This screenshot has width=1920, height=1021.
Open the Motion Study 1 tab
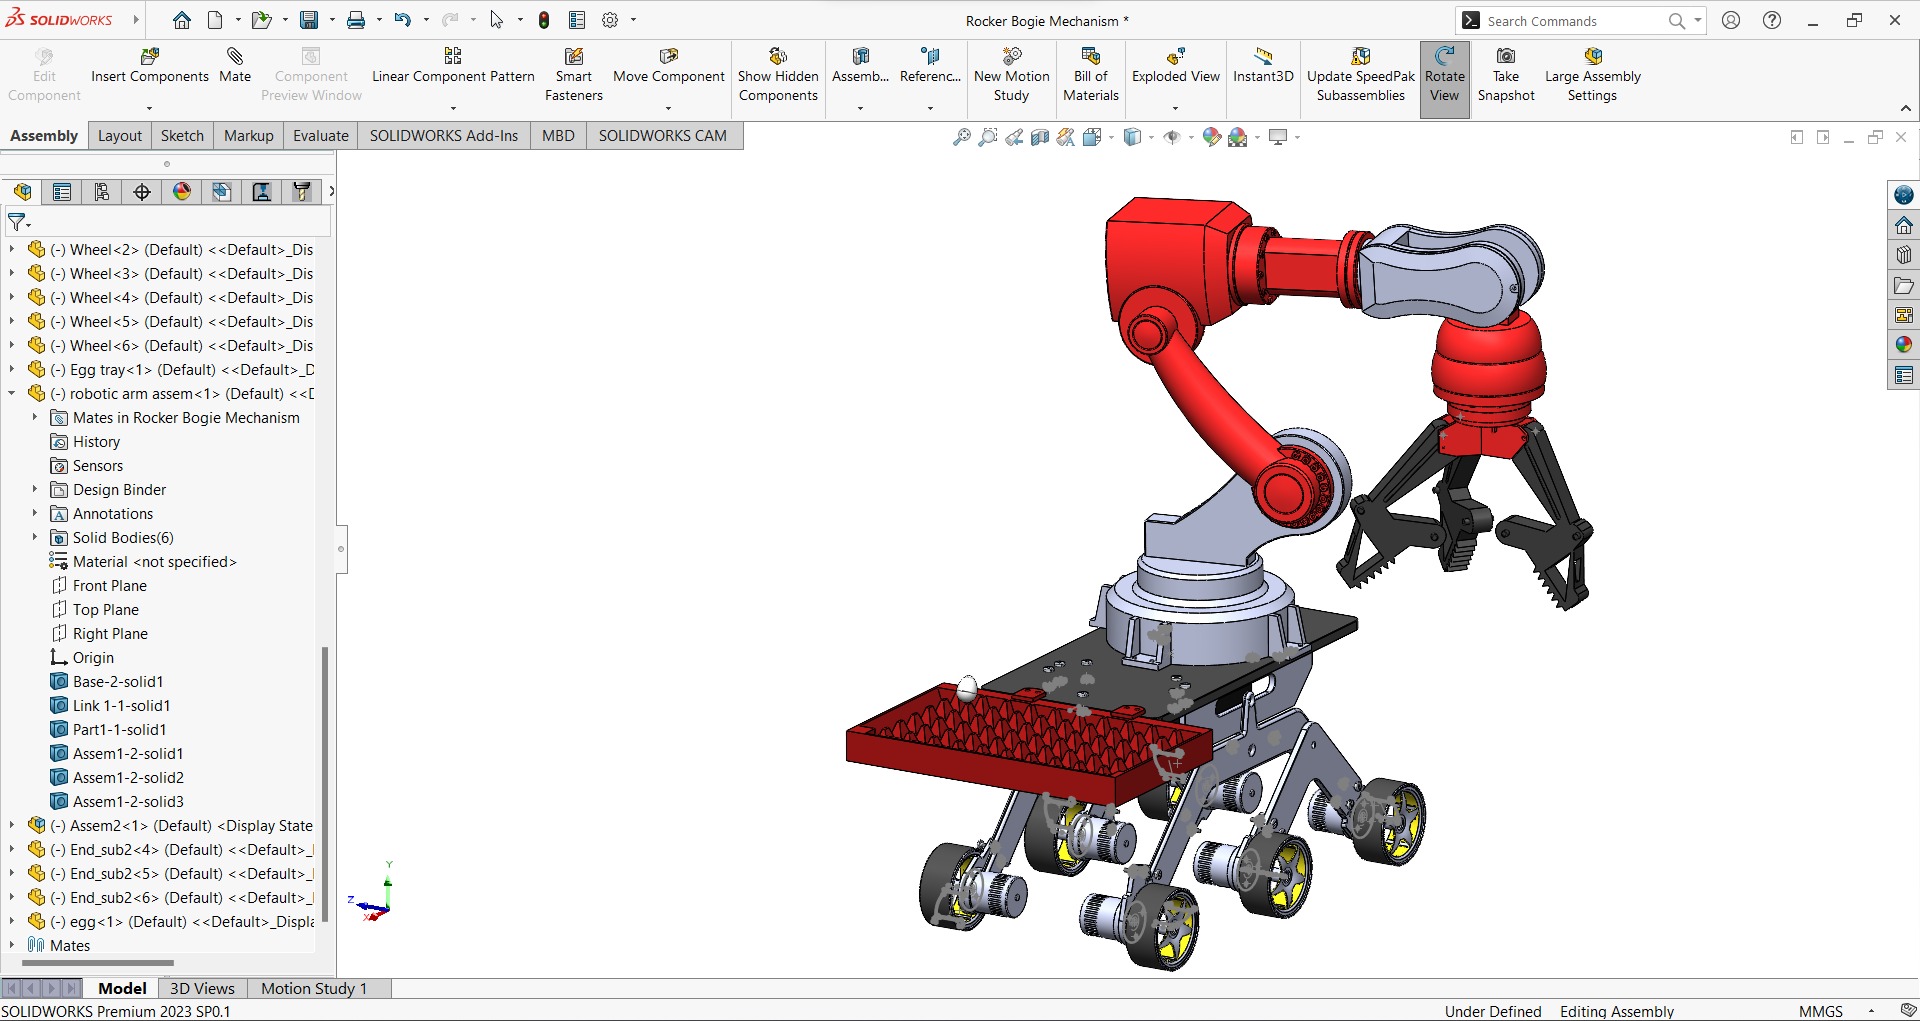[313, 988]
